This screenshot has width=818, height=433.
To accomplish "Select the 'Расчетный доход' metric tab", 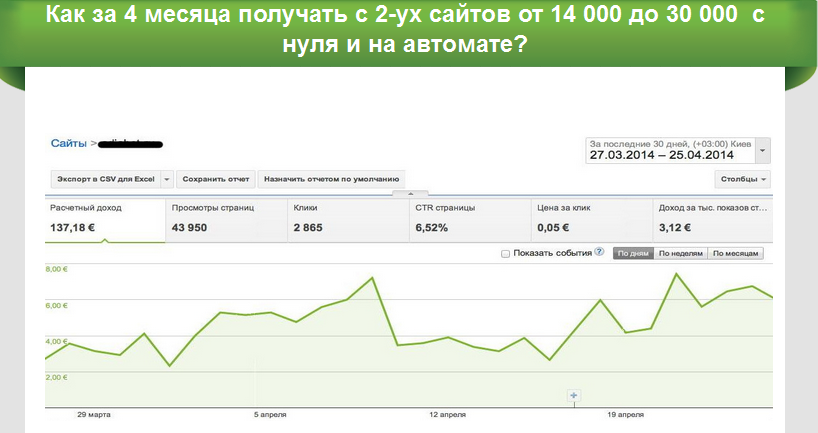I will (105, 218).
